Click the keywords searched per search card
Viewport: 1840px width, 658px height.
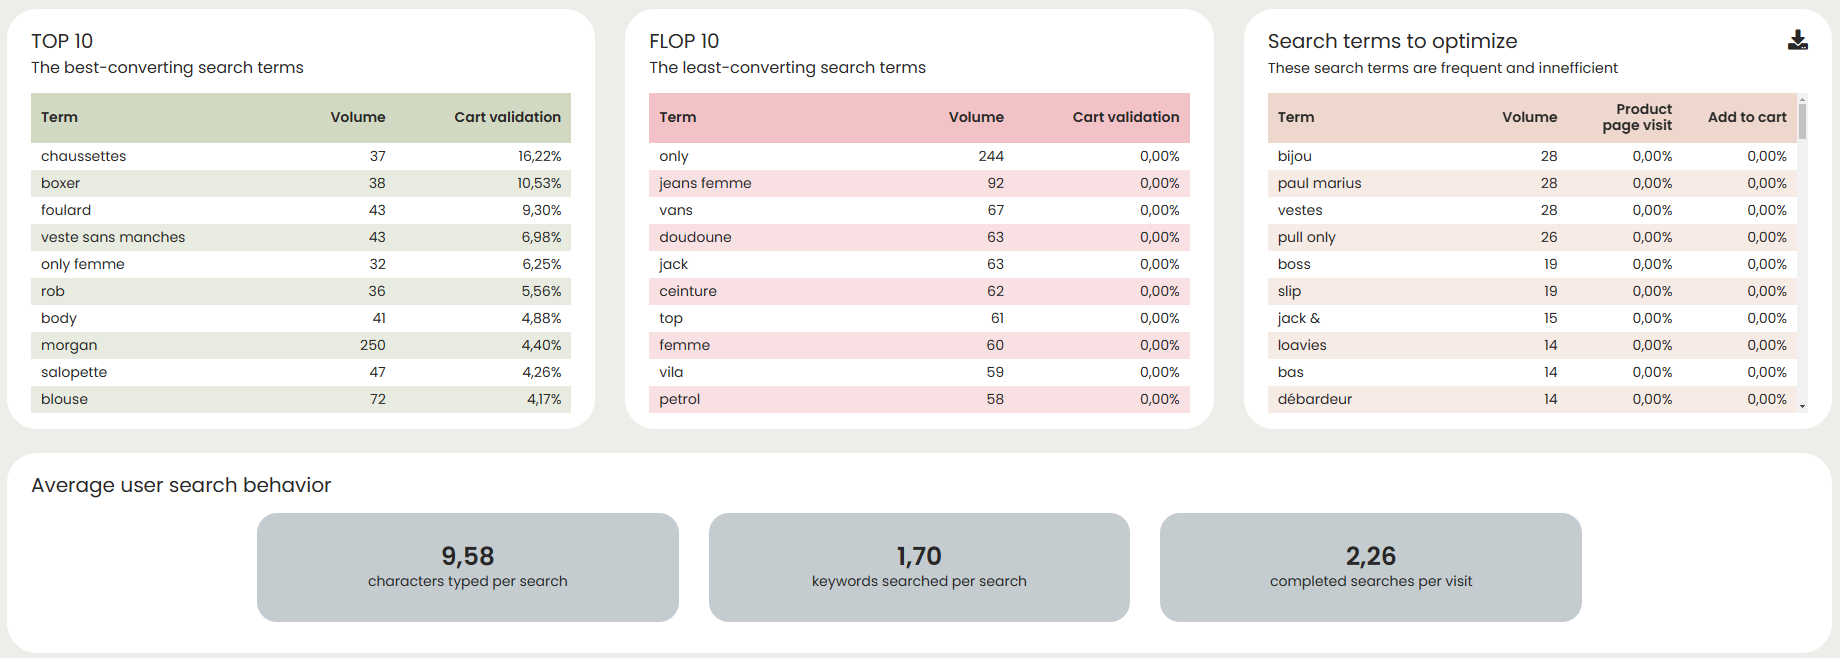tap(919, 567)
